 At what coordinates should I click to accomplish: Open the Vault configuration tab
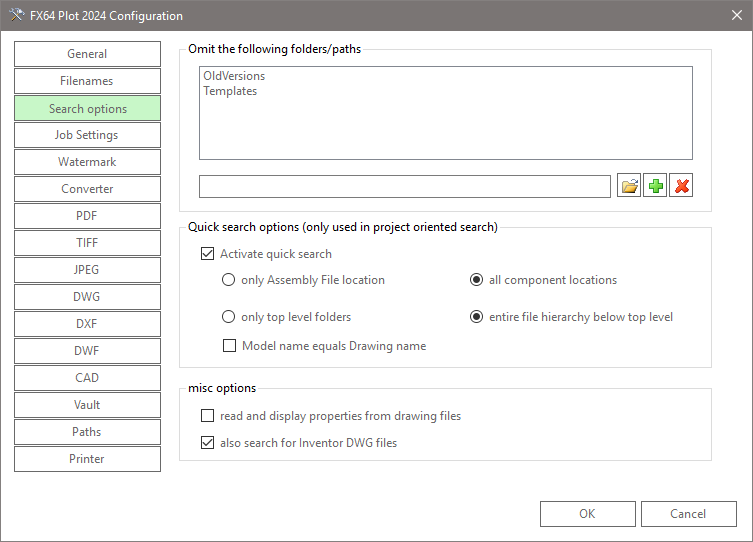tap(87, 405)
